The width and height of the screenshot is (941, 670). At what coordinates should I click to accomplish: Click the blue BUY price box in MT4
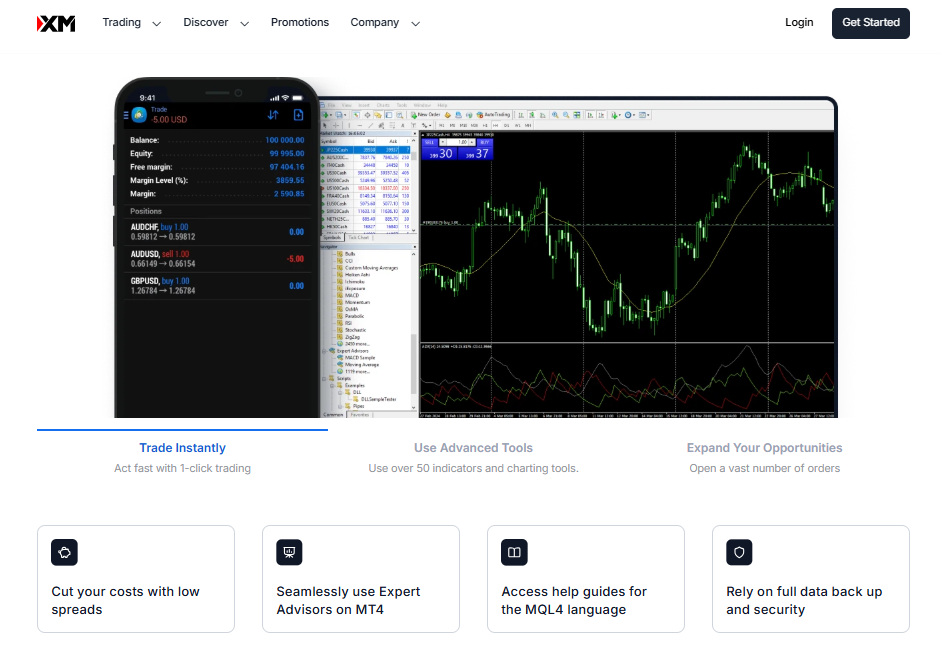click(475, 150)
